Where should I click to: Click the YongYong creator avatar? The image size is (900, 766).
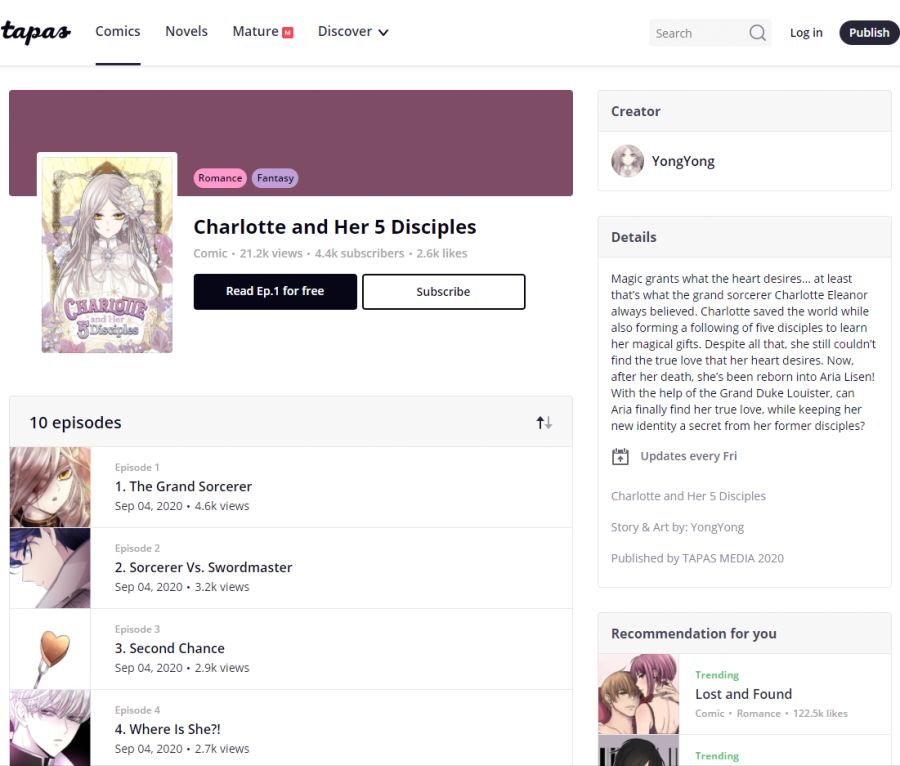[x=627, y=161]
